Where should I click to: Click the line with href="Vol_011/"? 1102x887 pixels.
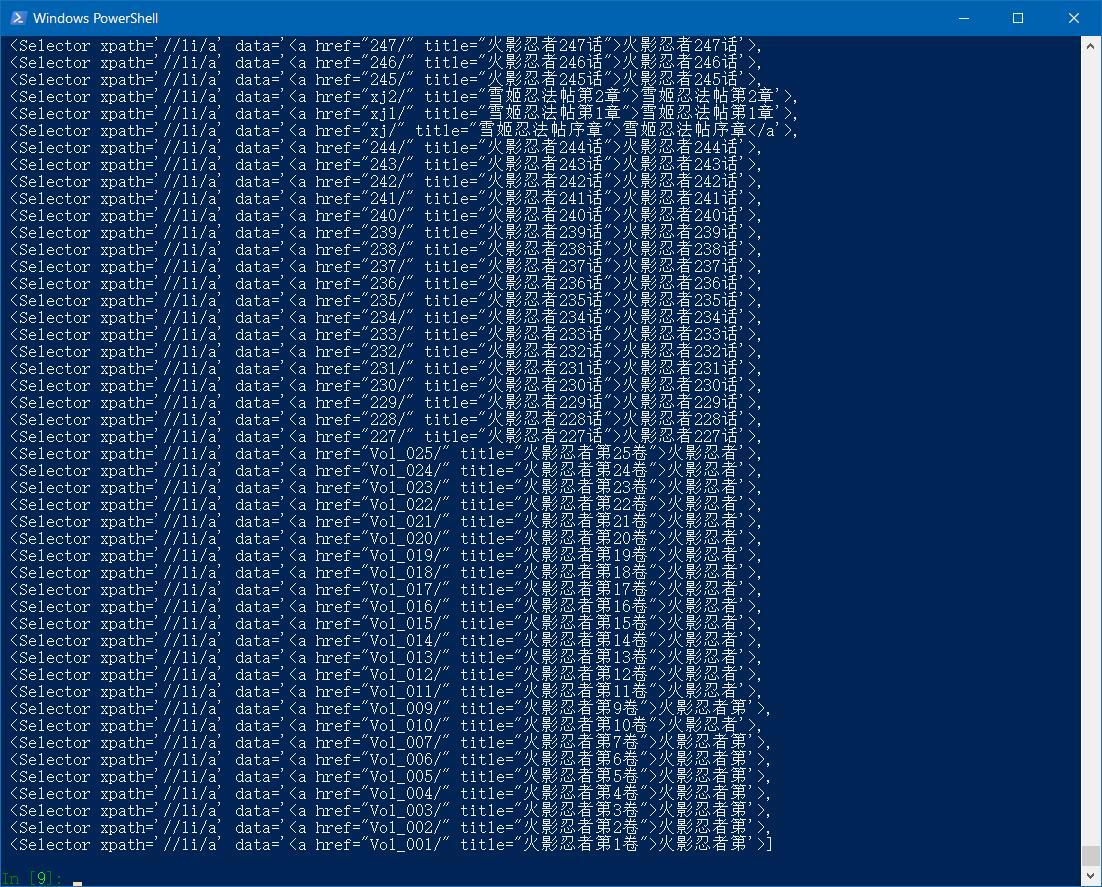386,692
